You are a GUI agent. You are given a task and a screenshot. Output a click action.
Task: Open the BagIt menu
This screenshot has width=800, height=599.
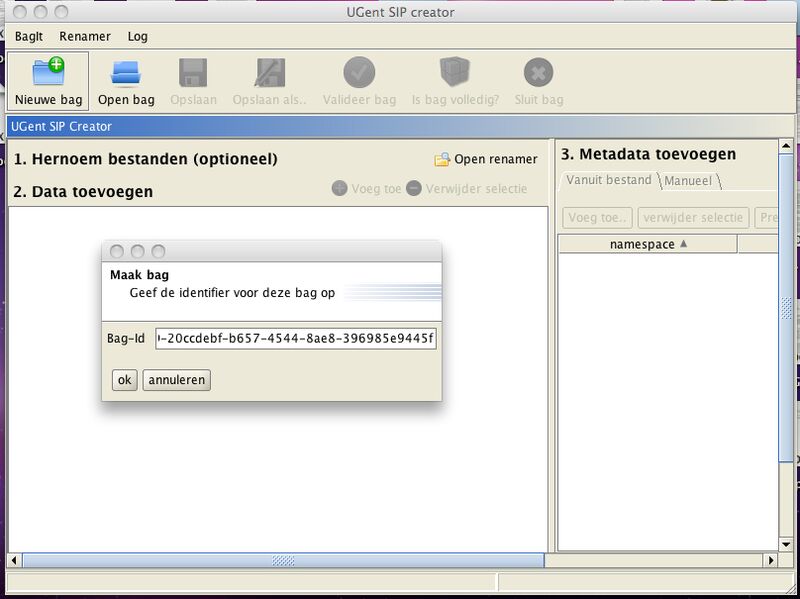[x=29, y=36]
